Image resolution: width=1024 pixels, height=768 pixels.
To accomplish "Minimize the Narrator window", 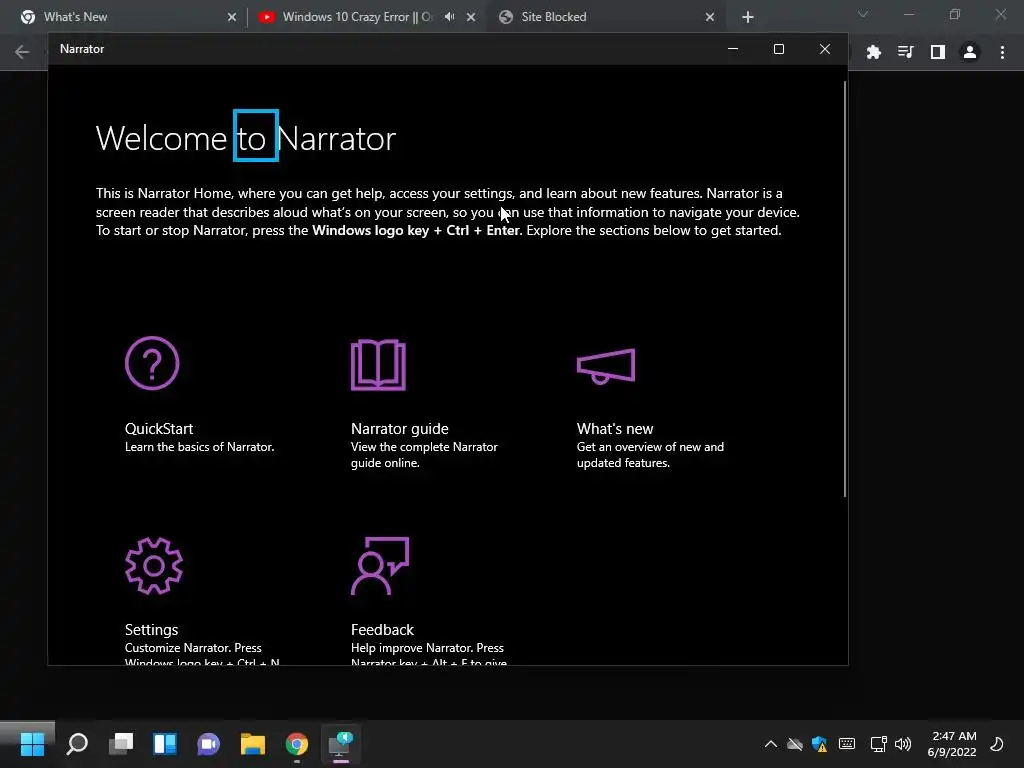I will [x=733, y=49].
